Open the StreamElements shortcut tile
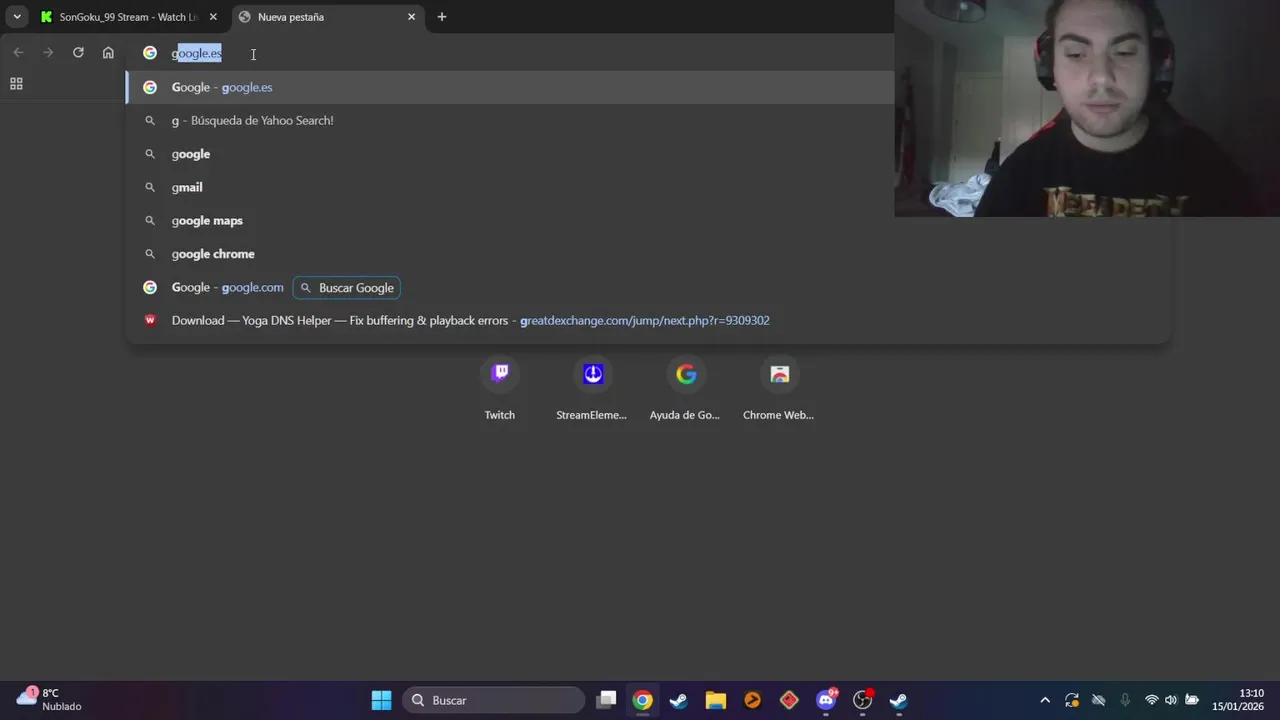Image resolution: width=1280 pixels, height=720 pixels. click(592, 389)
